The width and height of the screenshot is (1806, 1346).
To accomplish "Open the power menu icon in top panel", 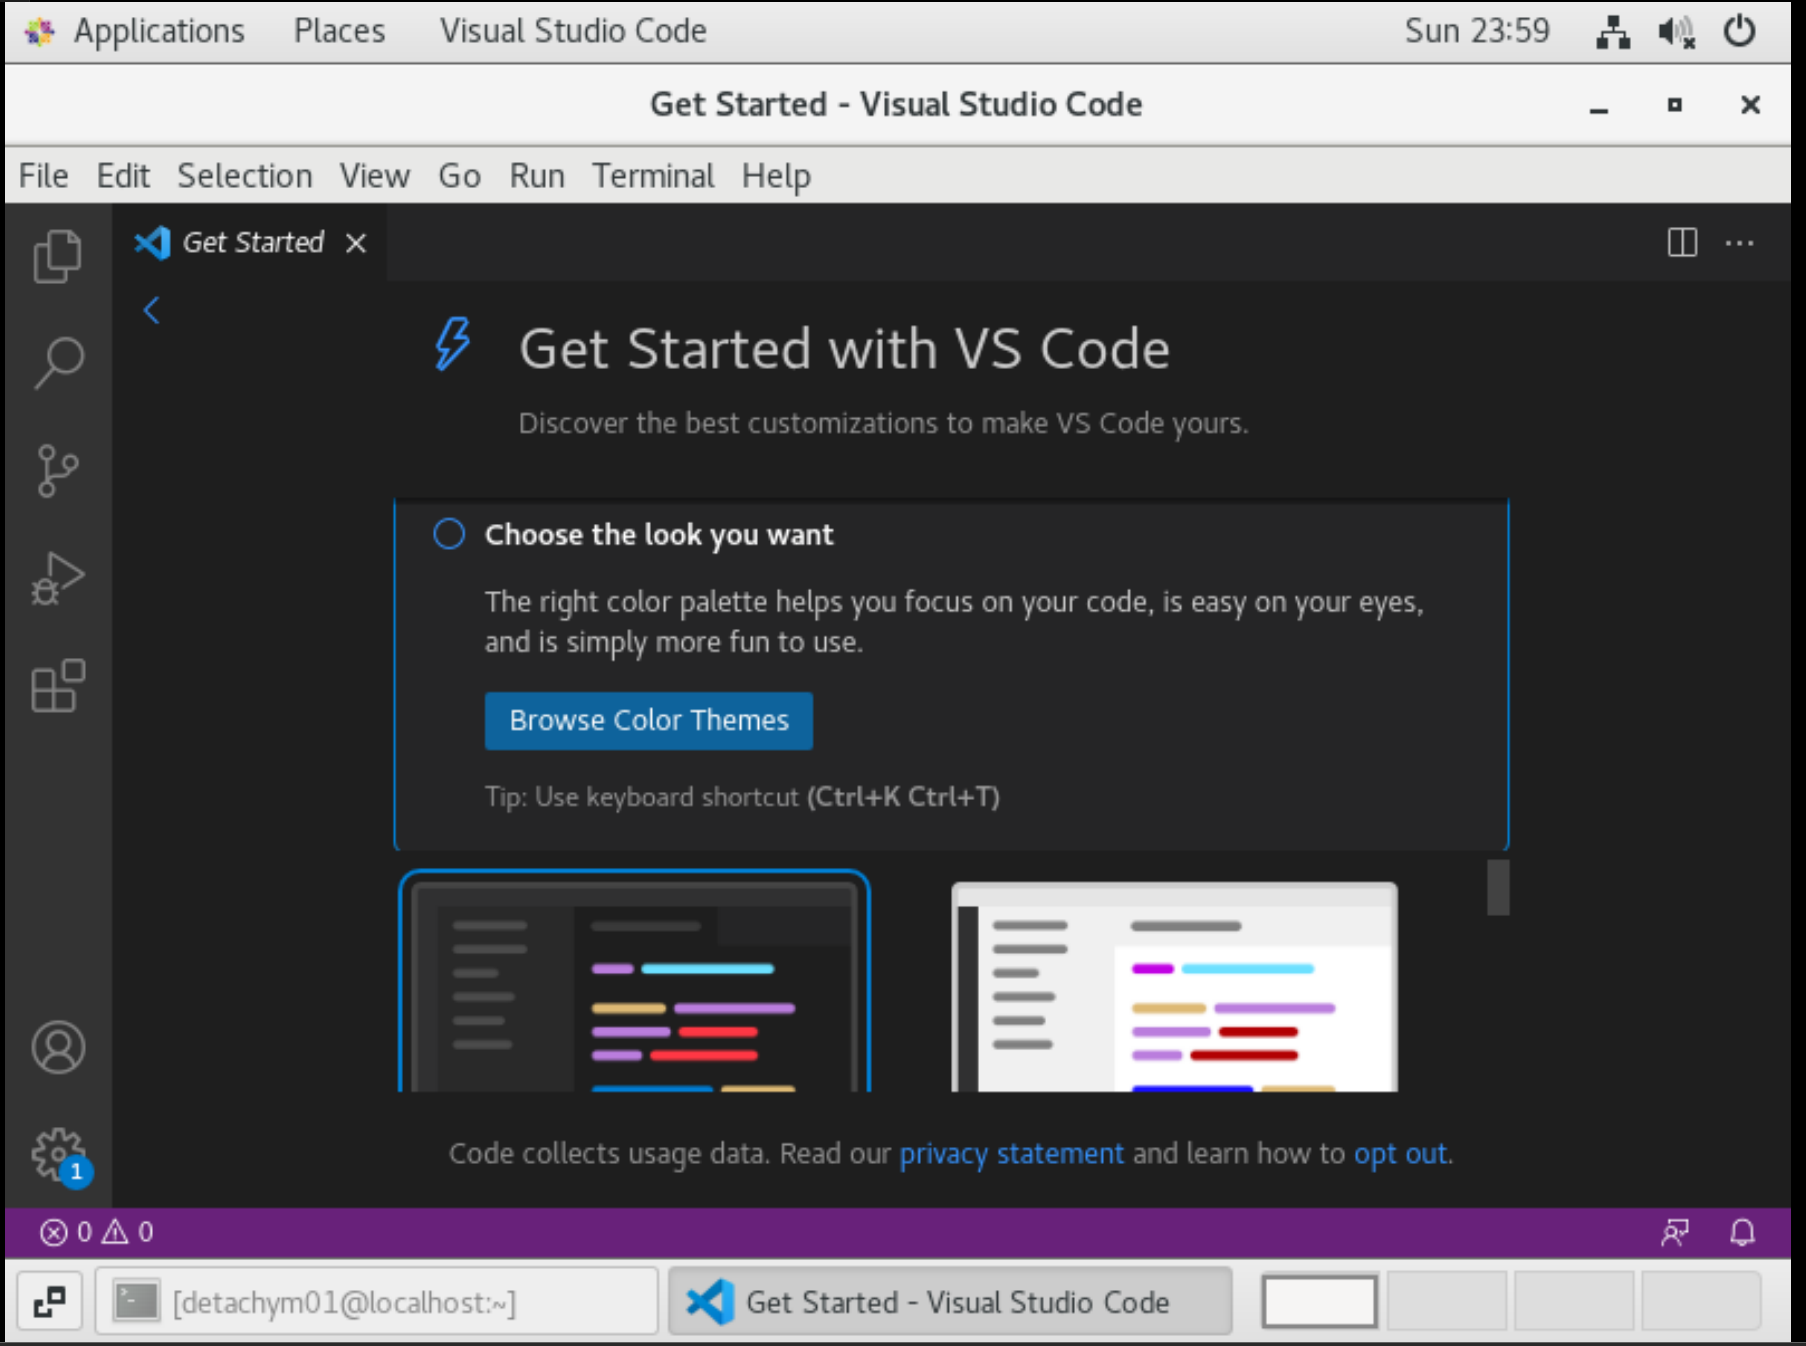I will 1740,31.
